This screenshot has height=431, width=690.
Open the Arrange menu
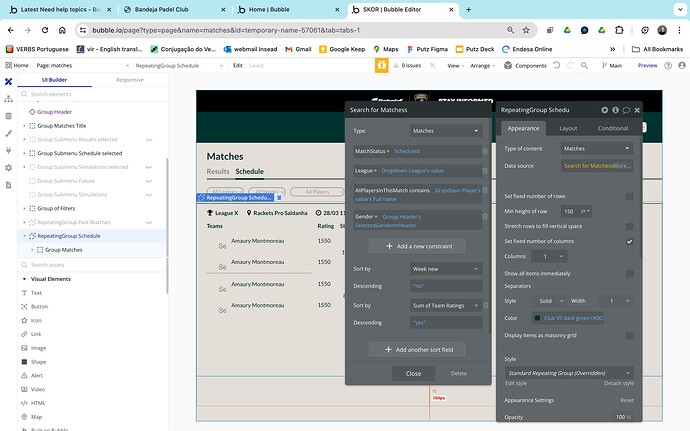(x=482, y=66)
